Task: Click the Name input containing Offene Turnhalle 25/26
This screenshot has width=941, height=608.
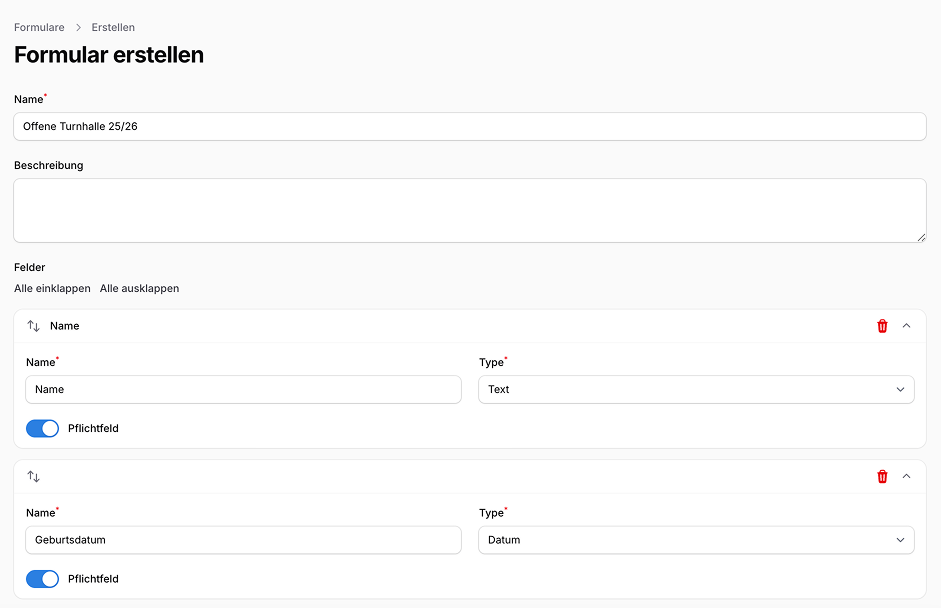Action: [470, 126]
